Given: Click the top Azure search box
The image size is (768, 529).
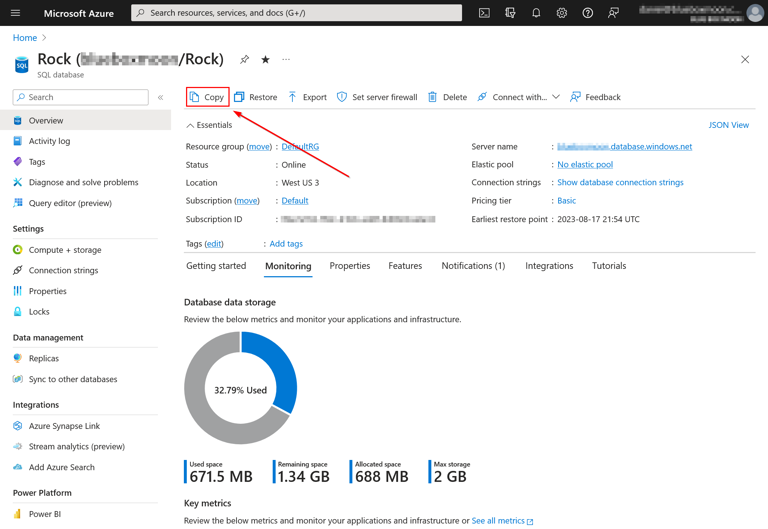Looking at the screenshot, I should coord(297,13).
